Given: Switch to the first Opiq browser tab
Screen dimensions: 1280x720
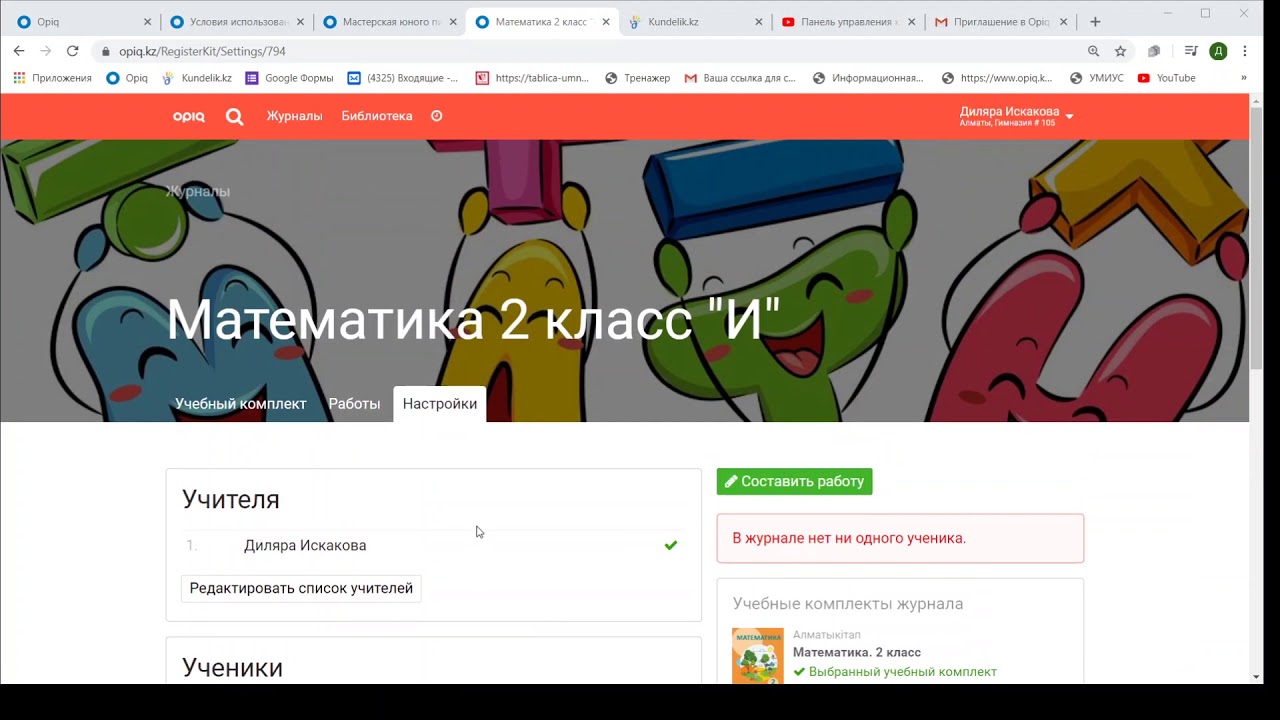Looking at the screenshot, I should 84,21.
